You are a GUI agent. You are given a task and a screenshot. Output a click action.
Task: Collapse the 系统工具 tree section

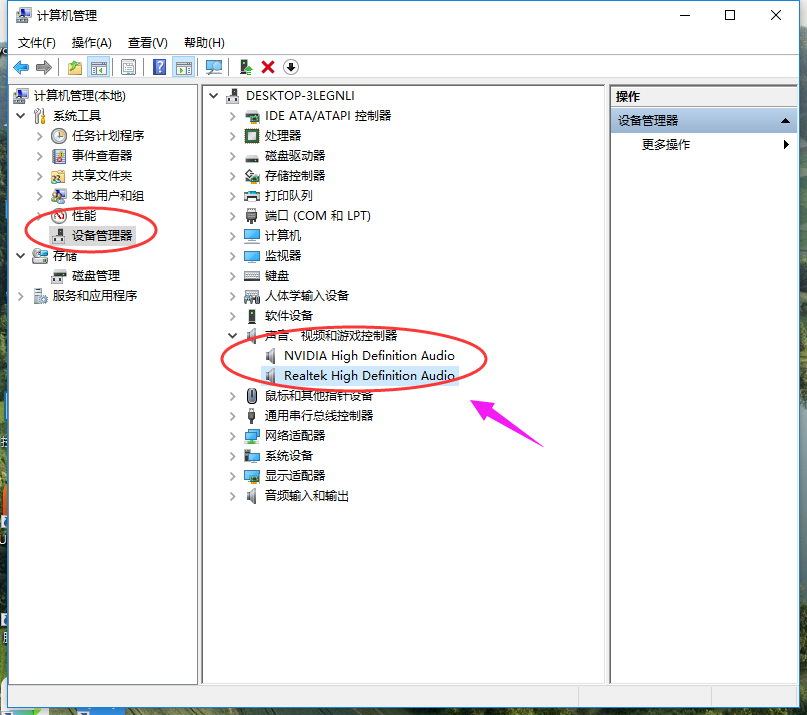pos(22,114)
